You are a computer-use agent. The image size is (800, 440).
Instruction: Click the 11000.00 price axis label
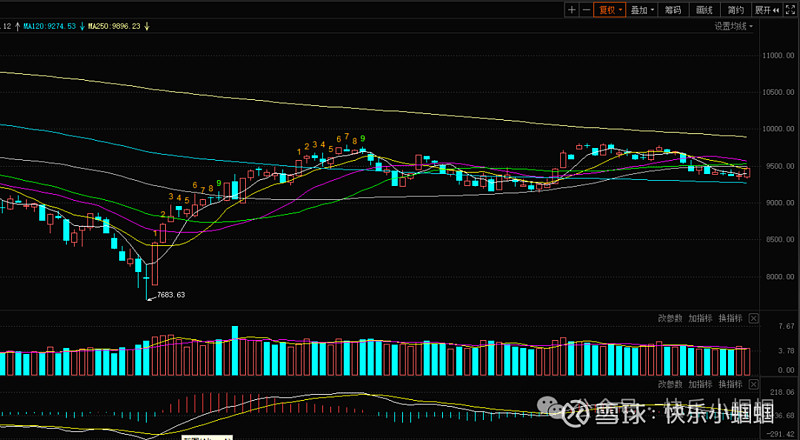pos(778,55)
